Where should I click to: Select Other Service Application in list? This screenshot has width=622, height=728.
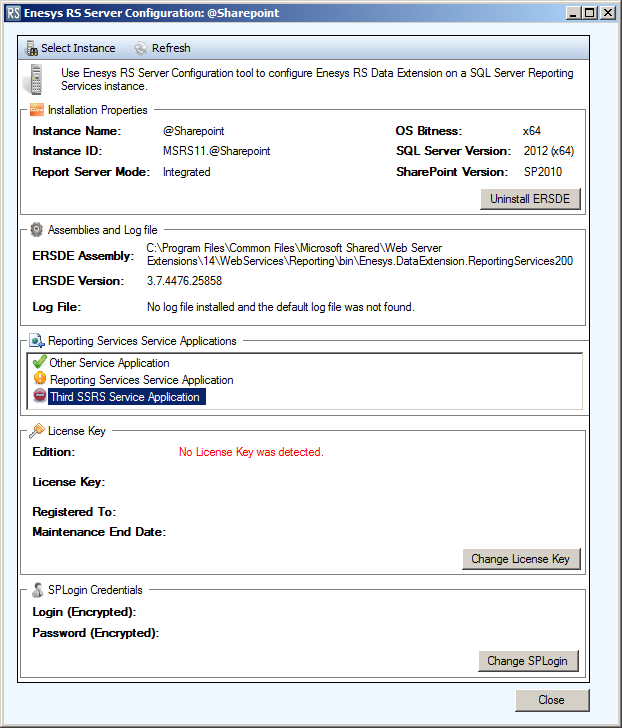click(x=110, y=363)
